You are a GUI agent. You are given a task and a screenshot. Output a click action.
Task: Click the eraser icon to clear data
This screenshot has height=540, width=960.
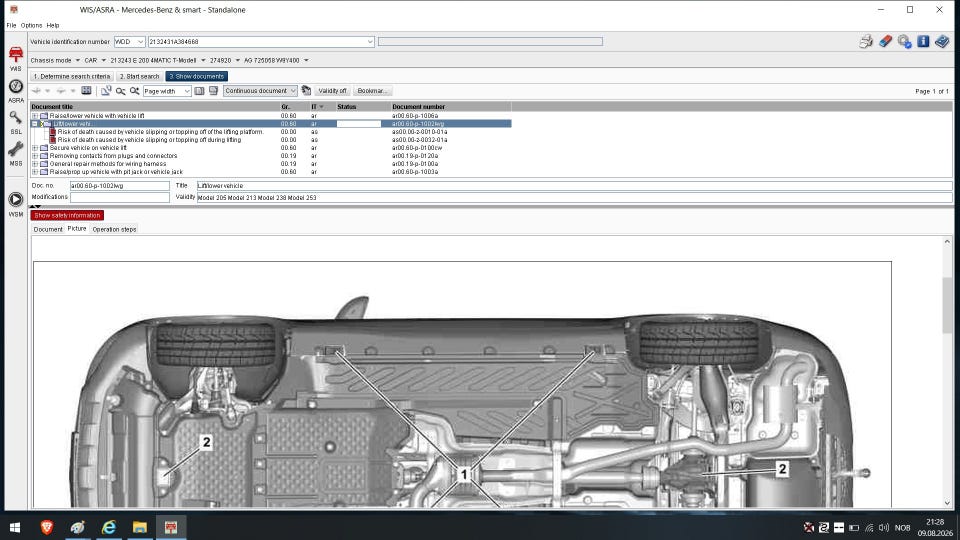tap(885, 42)
